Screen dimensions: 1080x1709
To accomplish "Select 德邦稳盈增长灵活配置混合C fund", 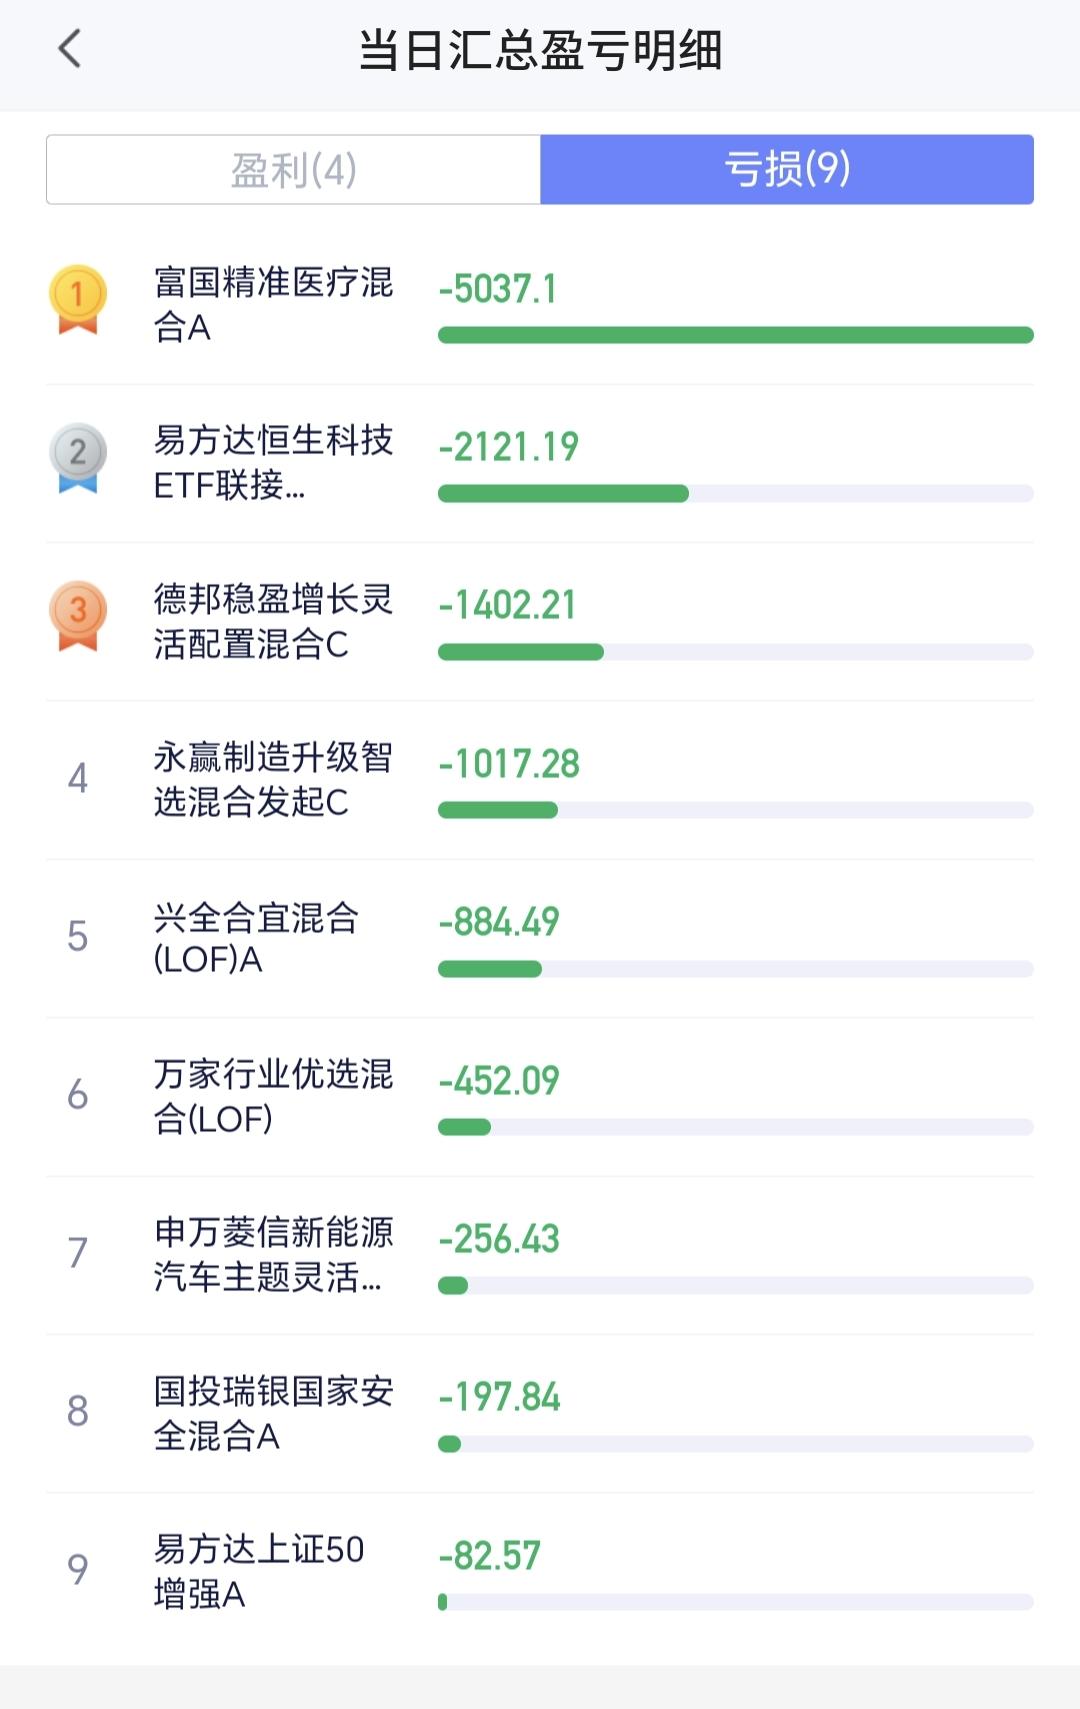I will (x=540, y=621).
